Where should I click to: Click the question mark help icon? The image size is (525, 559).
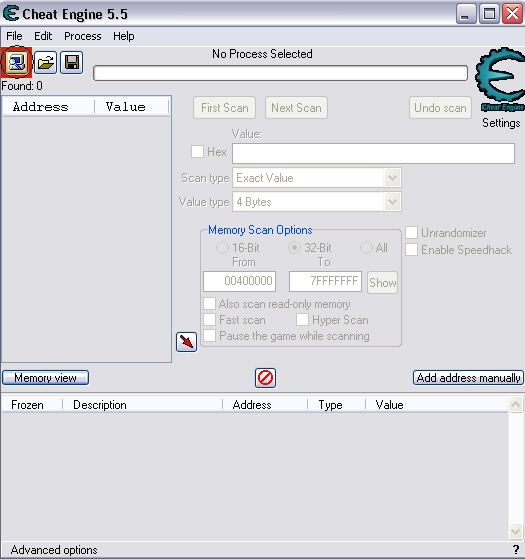[516, 549]
